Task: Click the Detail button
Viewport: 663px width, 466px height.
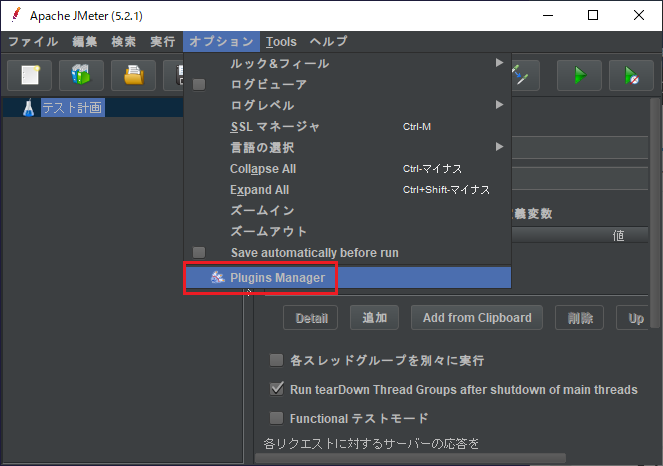Action: click(x=311, y=318)
